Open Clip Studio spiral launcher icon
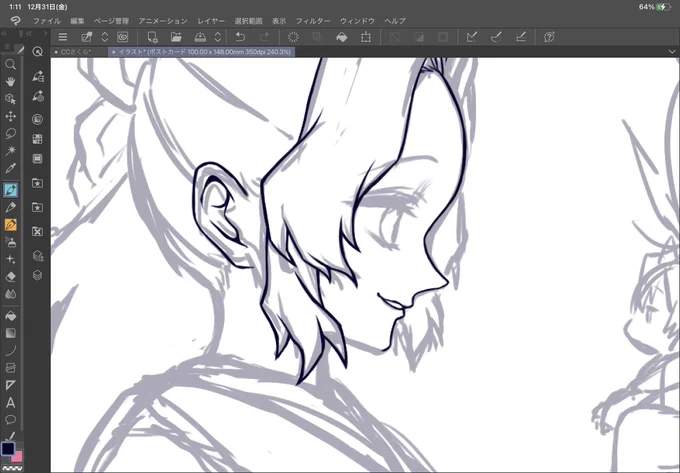The height and width of the screenshot is (473, 680). pos(122,37)
